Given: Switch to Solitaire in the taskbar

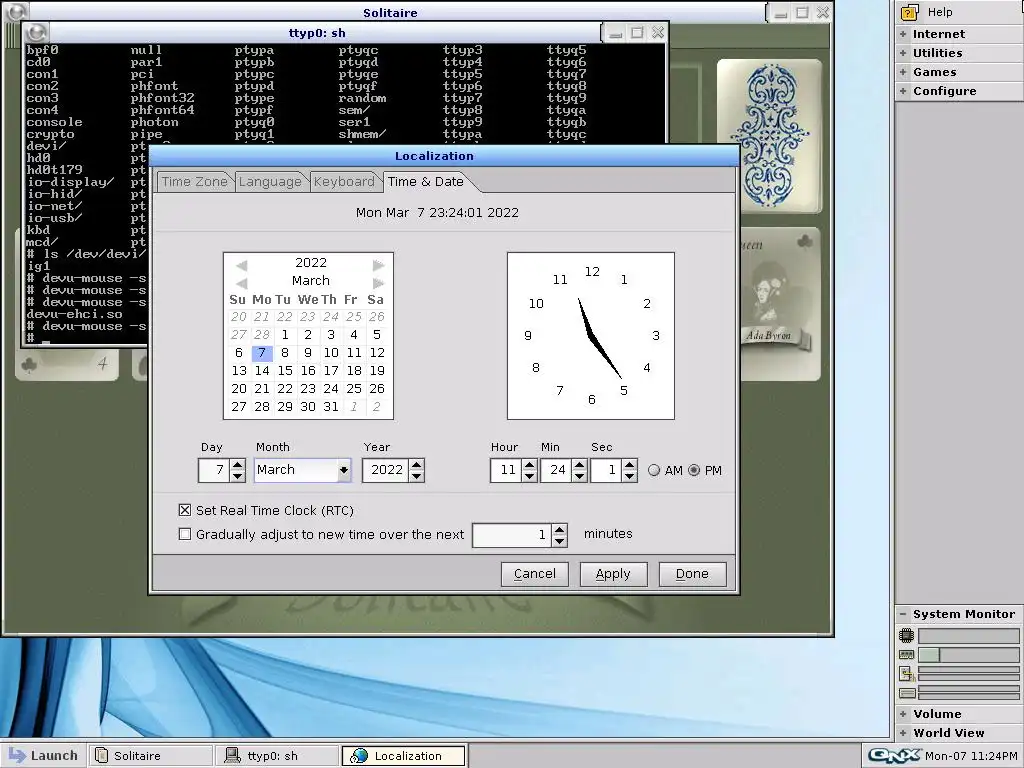Looking at the screenshot, I should coord(151,756).
